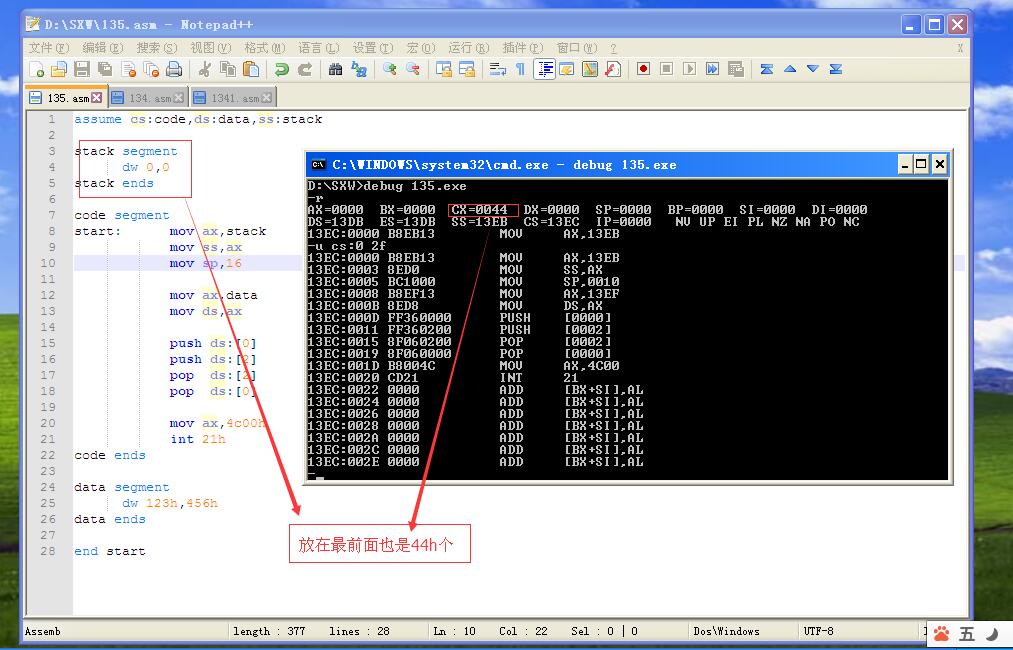Click the blue down-triangle toolbar icon
Screen dimensions: 1013x650
[x=813, y=69]
